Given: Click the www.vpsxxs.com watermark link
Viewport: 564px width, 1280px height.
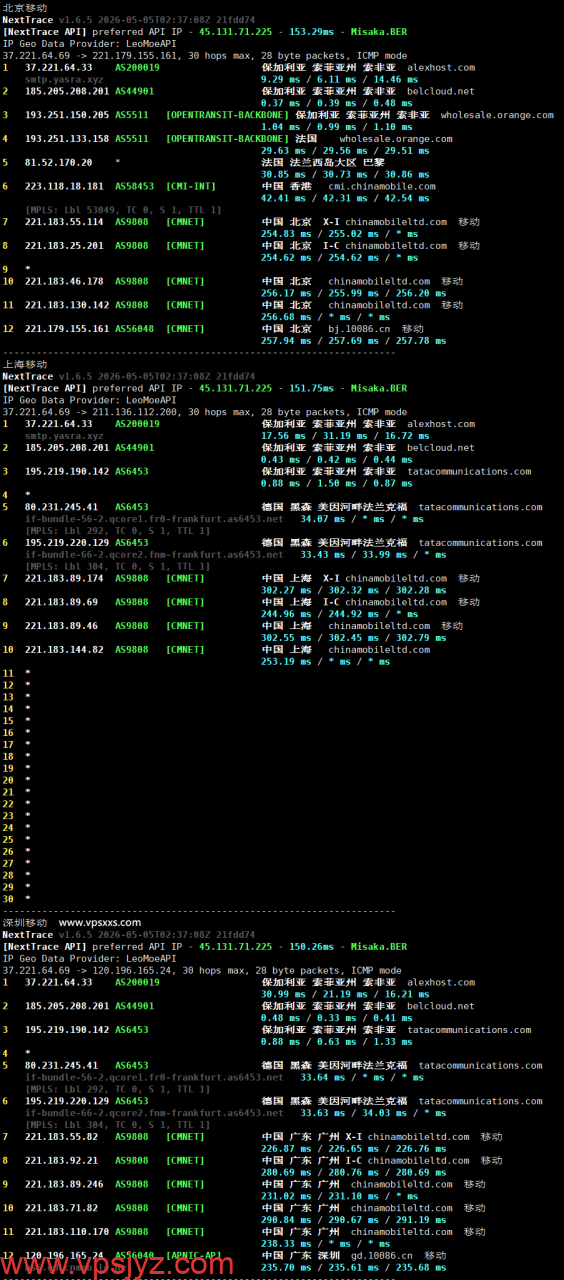Looking at the screenshot, I should coord(100,922).
